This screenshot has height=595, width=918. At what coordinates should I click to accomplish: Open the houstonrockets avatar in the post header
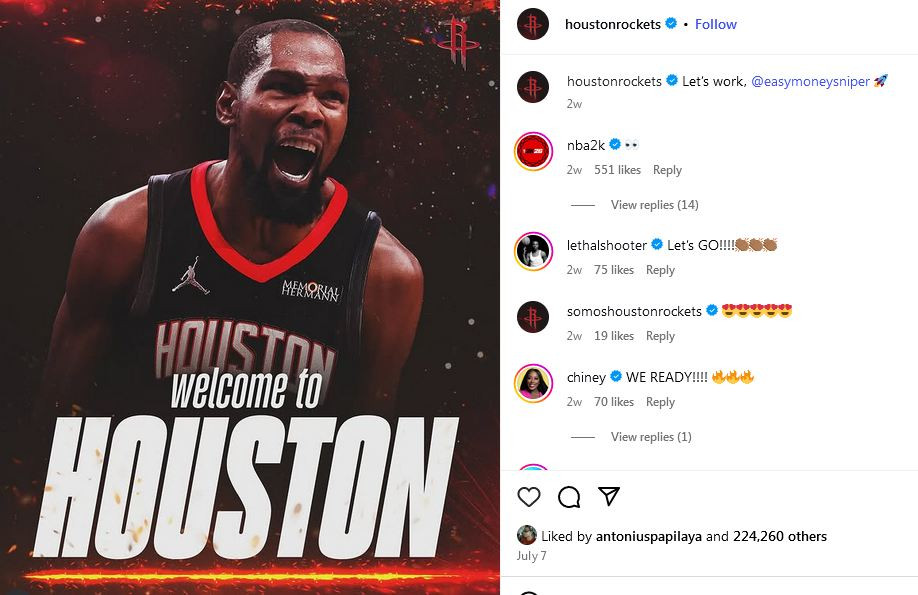tap(533, 25)
